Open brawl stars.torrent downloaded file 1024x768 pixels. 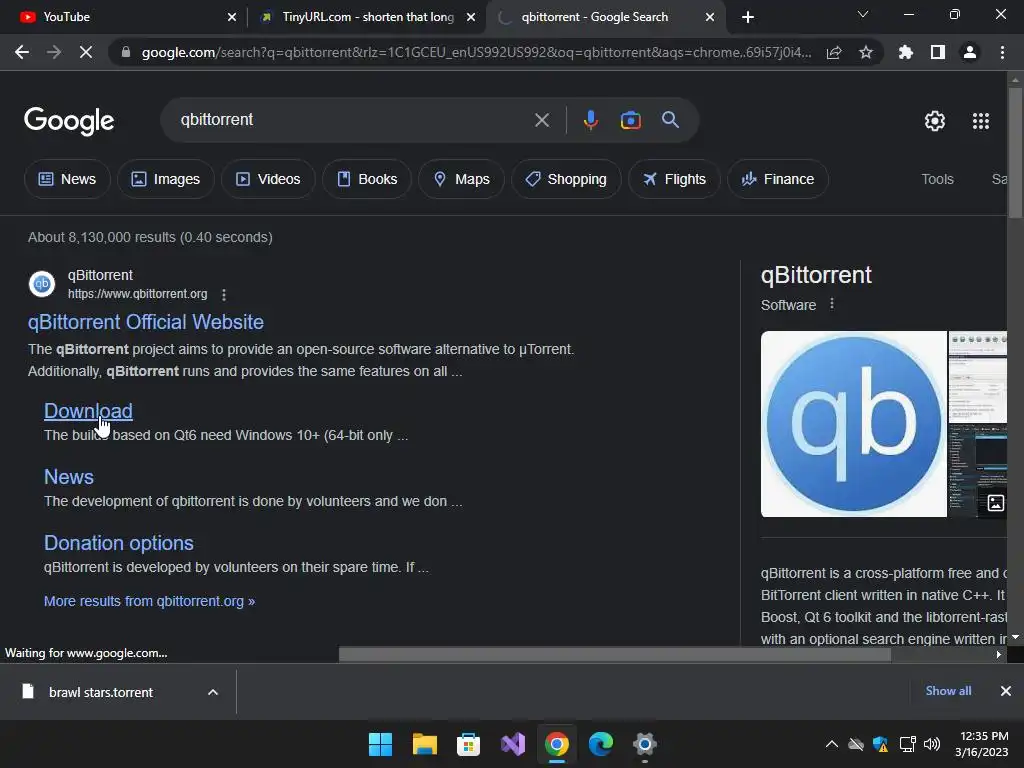[x=101, y=692]
